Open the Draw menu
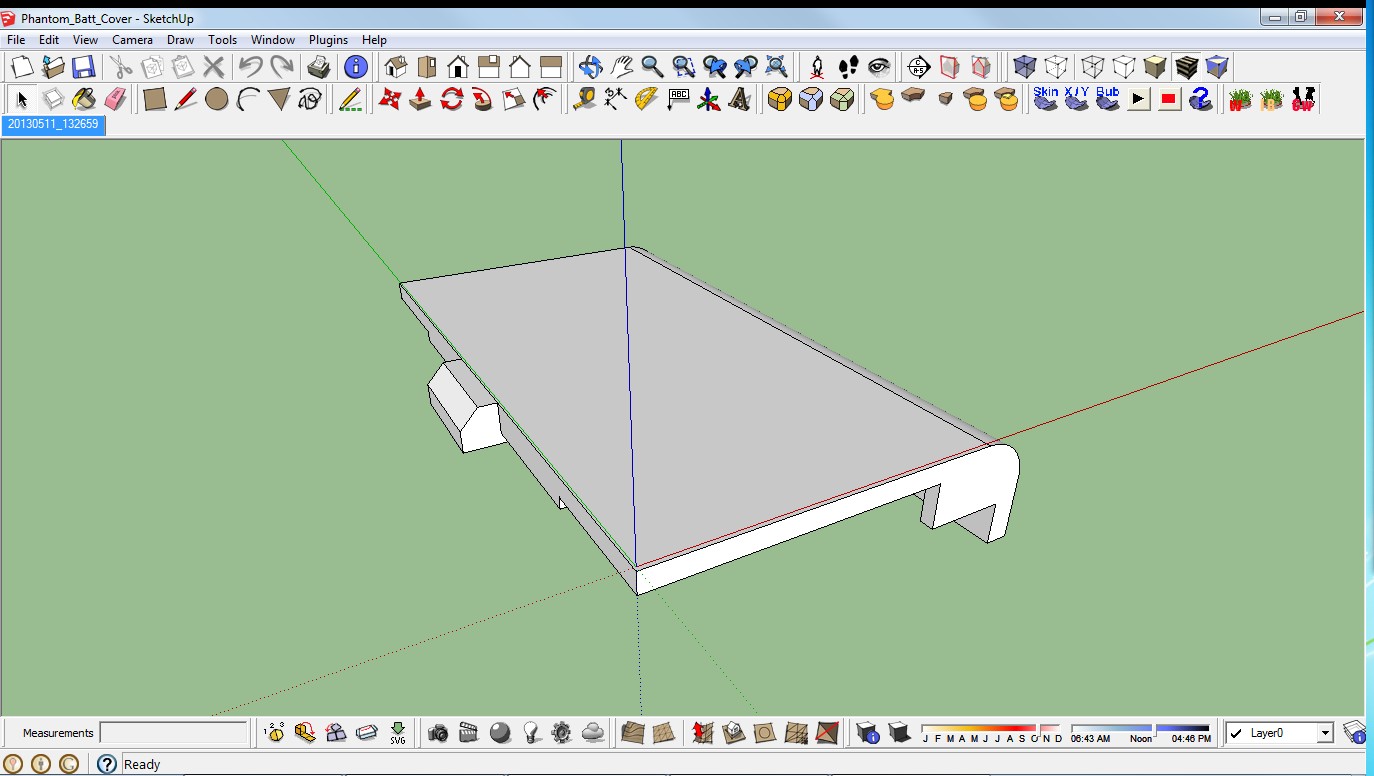Image resolution: width=1374 pixels, height=776 pixels. click(180, 40)
